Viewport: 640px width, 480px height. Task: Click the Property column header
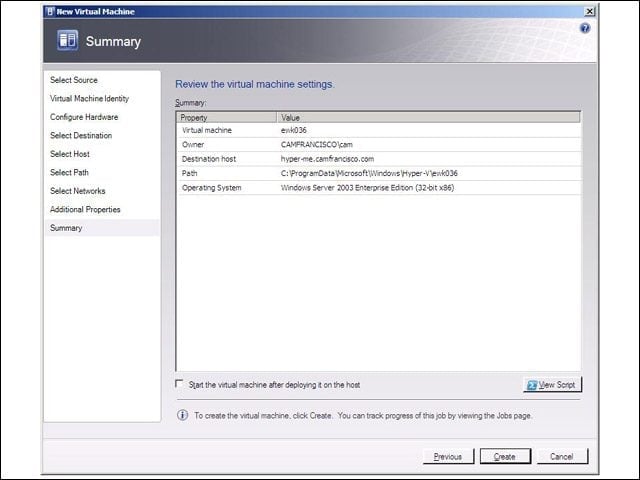coord(227,118)
